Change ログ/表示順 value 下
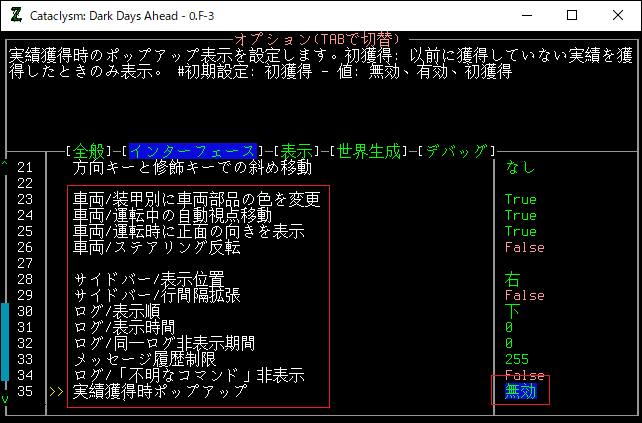 click(512, 311)
